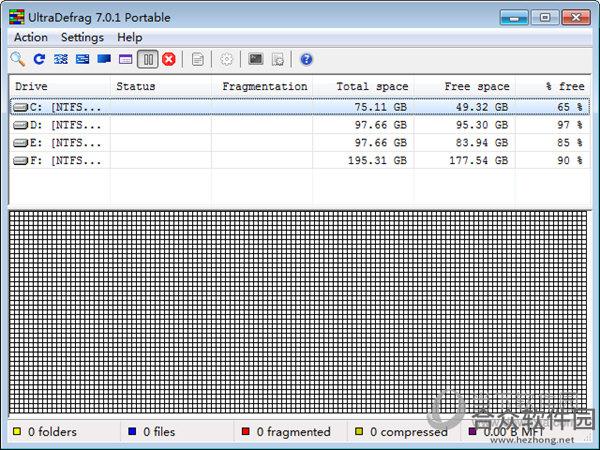The width and height of the screenshot is (600, 450).
Task: Select the C: [NTFS... drive row
Action: pyautogui.click(x=300, y=107)
